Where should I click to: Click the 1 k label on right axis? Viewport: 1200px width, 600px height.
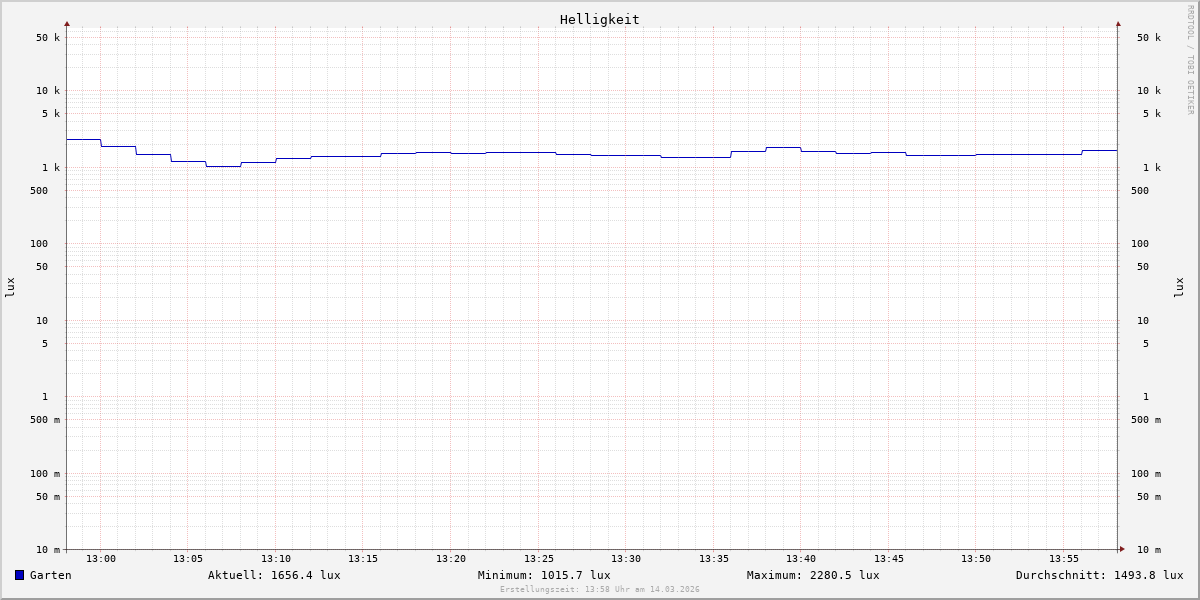tap(1151, 168)
